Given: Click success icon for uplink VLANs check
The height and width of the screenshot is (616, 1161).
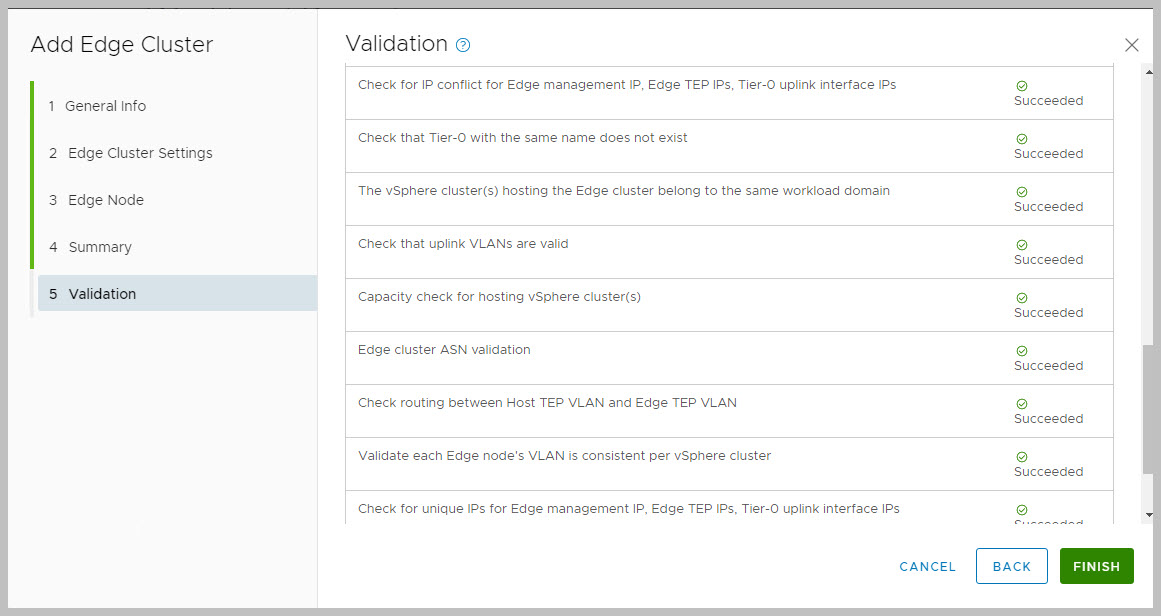Looking at the screenshot, I should 1021,245.
